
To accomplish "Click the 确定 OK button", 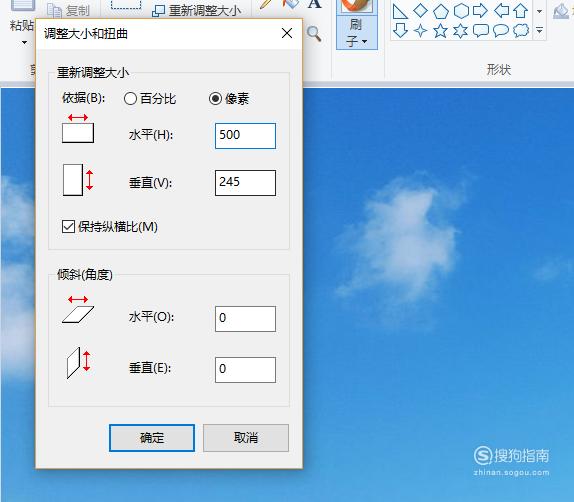I will (x=152, y=438).
